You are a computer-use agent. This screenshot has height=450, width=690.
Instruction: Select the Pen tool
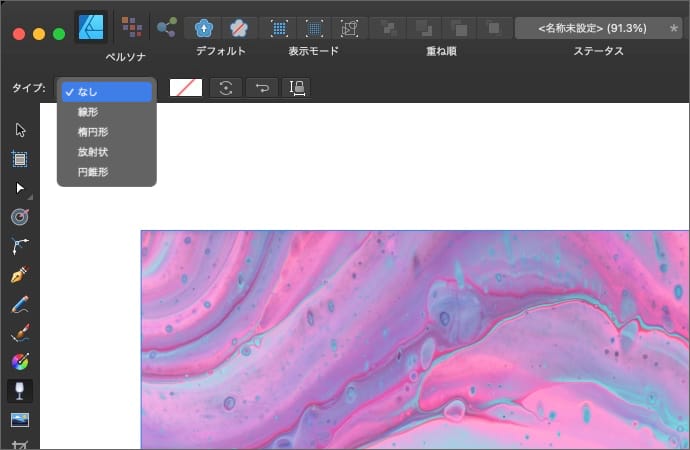click(19, 274)
